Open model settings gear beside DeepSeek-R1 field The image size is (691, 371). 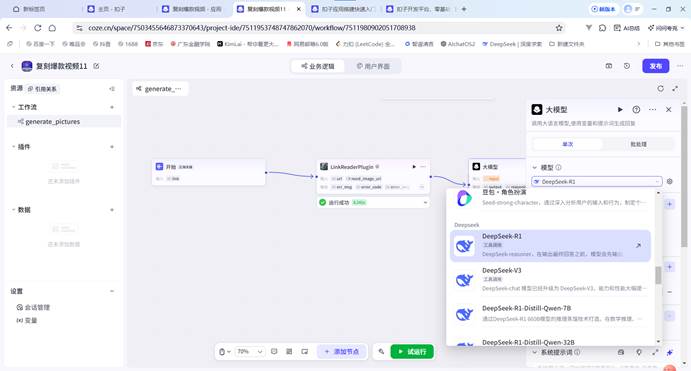coord(669,182)
